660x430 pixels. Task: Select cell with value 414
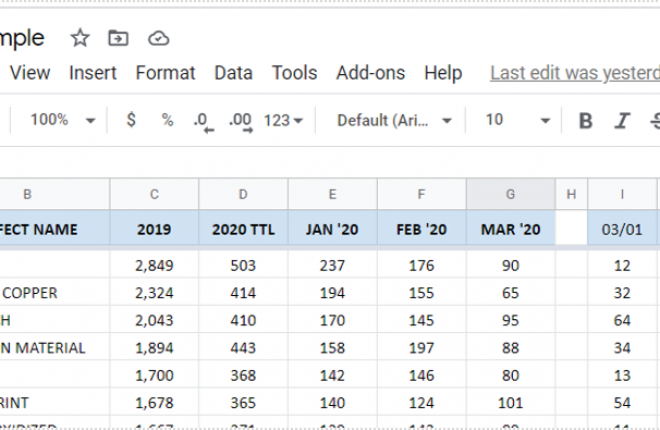[x=243, y=292]
